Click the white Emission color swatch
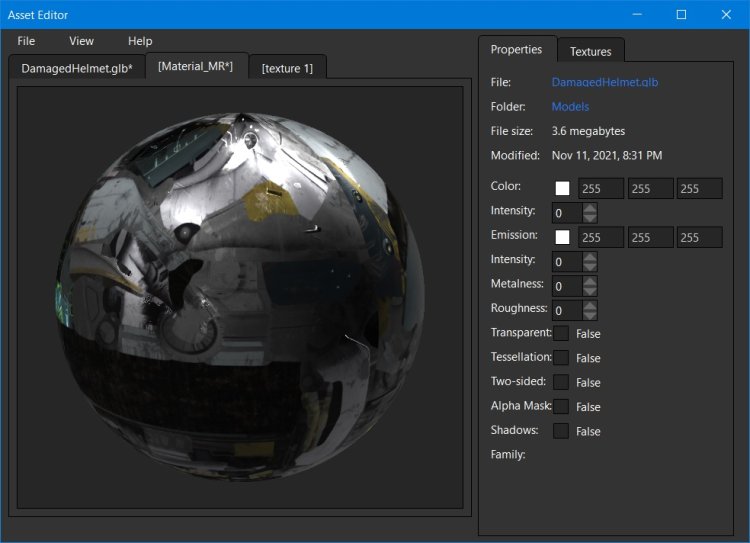The height and width of the screenshot is (543, 750). point(562,237)
